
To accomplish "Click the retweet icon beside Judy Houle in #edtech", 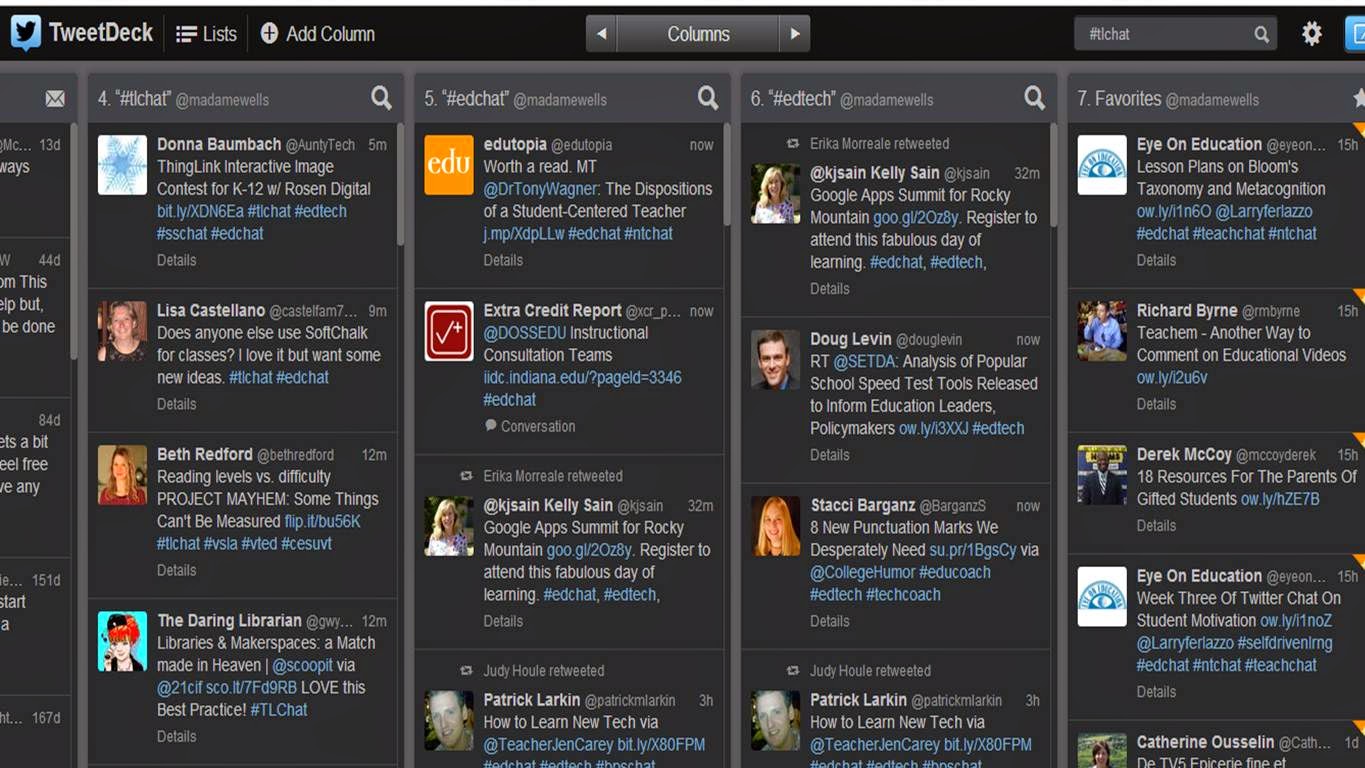I will (x=793, y=671).
